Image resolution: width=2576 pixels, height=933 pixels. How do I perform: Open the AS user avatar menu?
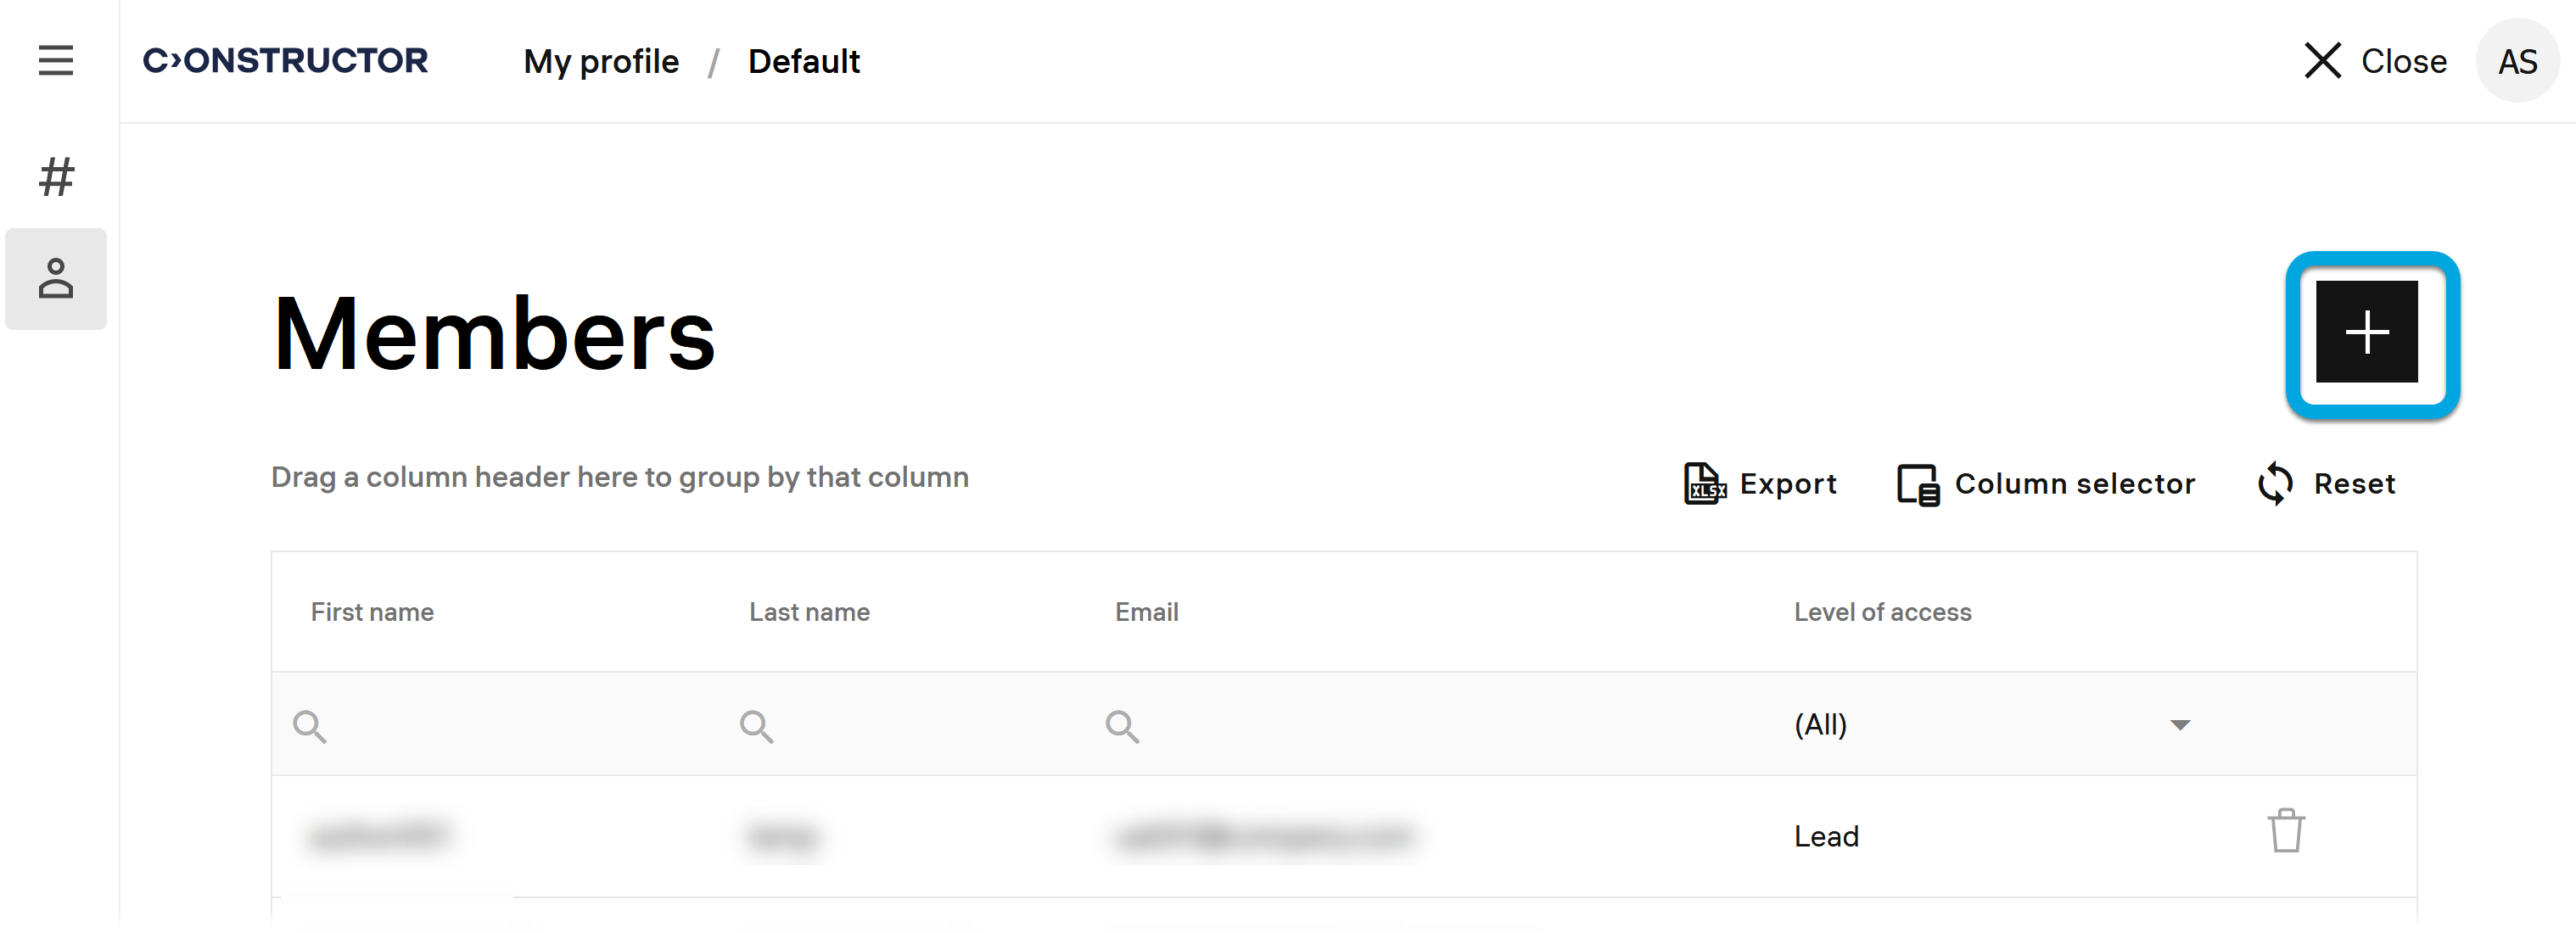(2516, 62)
